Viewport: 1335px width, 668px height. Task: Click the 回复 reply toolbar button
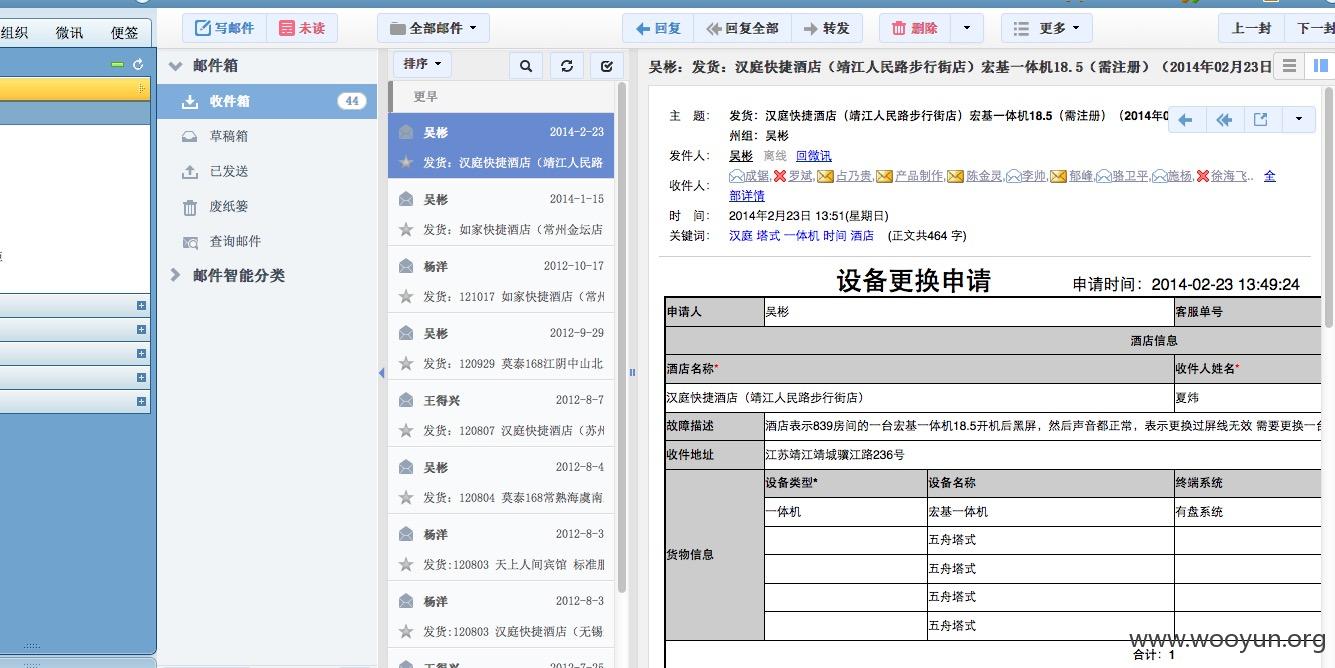(657, 28)
